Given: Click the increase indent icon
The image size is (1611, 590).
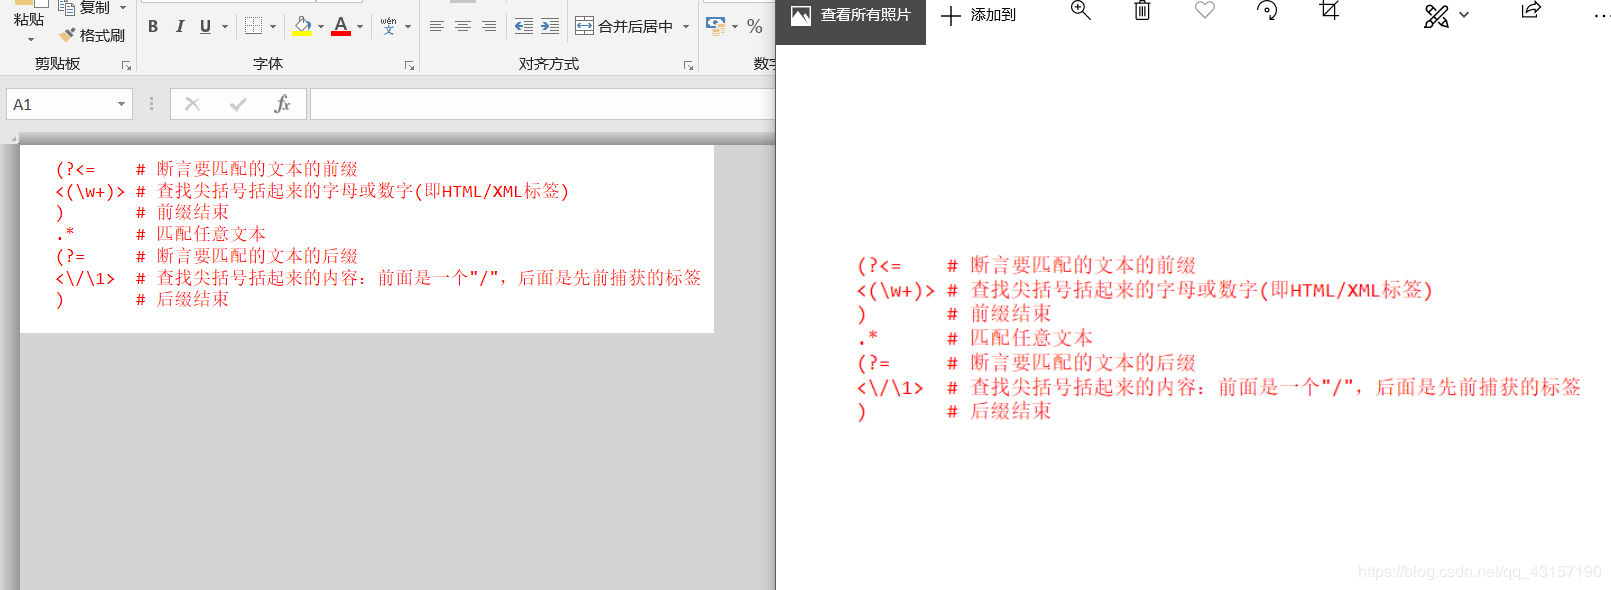Looking at the screenshot, I should coord(550,27).
